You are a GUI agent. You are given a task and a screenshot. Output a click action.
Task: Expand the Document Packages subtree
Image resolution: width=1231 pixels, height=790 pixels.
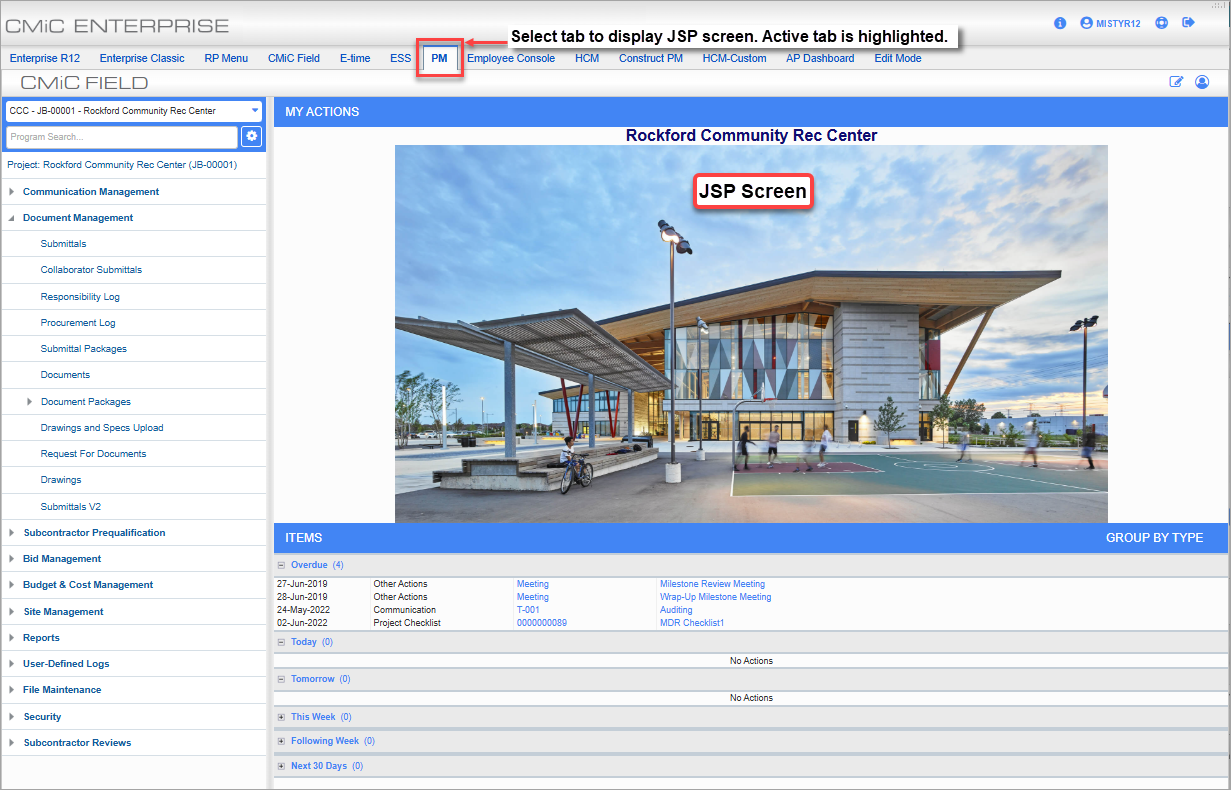click(x=28, y=401)
